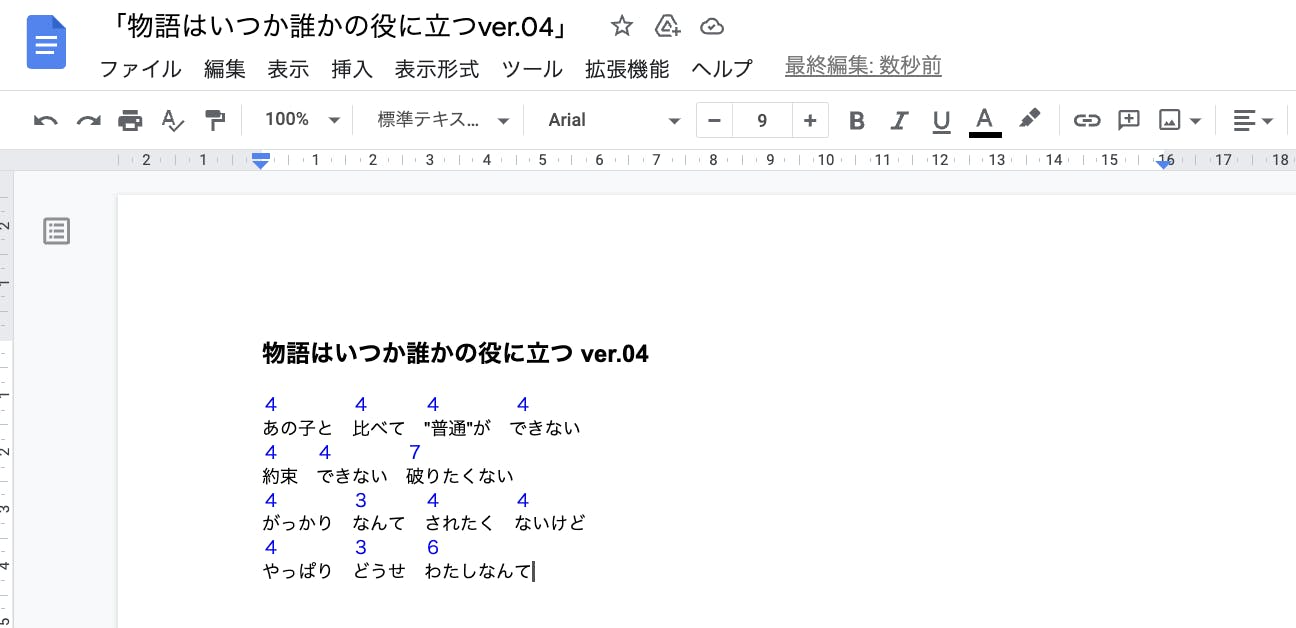
Task: Run spell check with the checkmark icon
Action: [x=173, y=121]
